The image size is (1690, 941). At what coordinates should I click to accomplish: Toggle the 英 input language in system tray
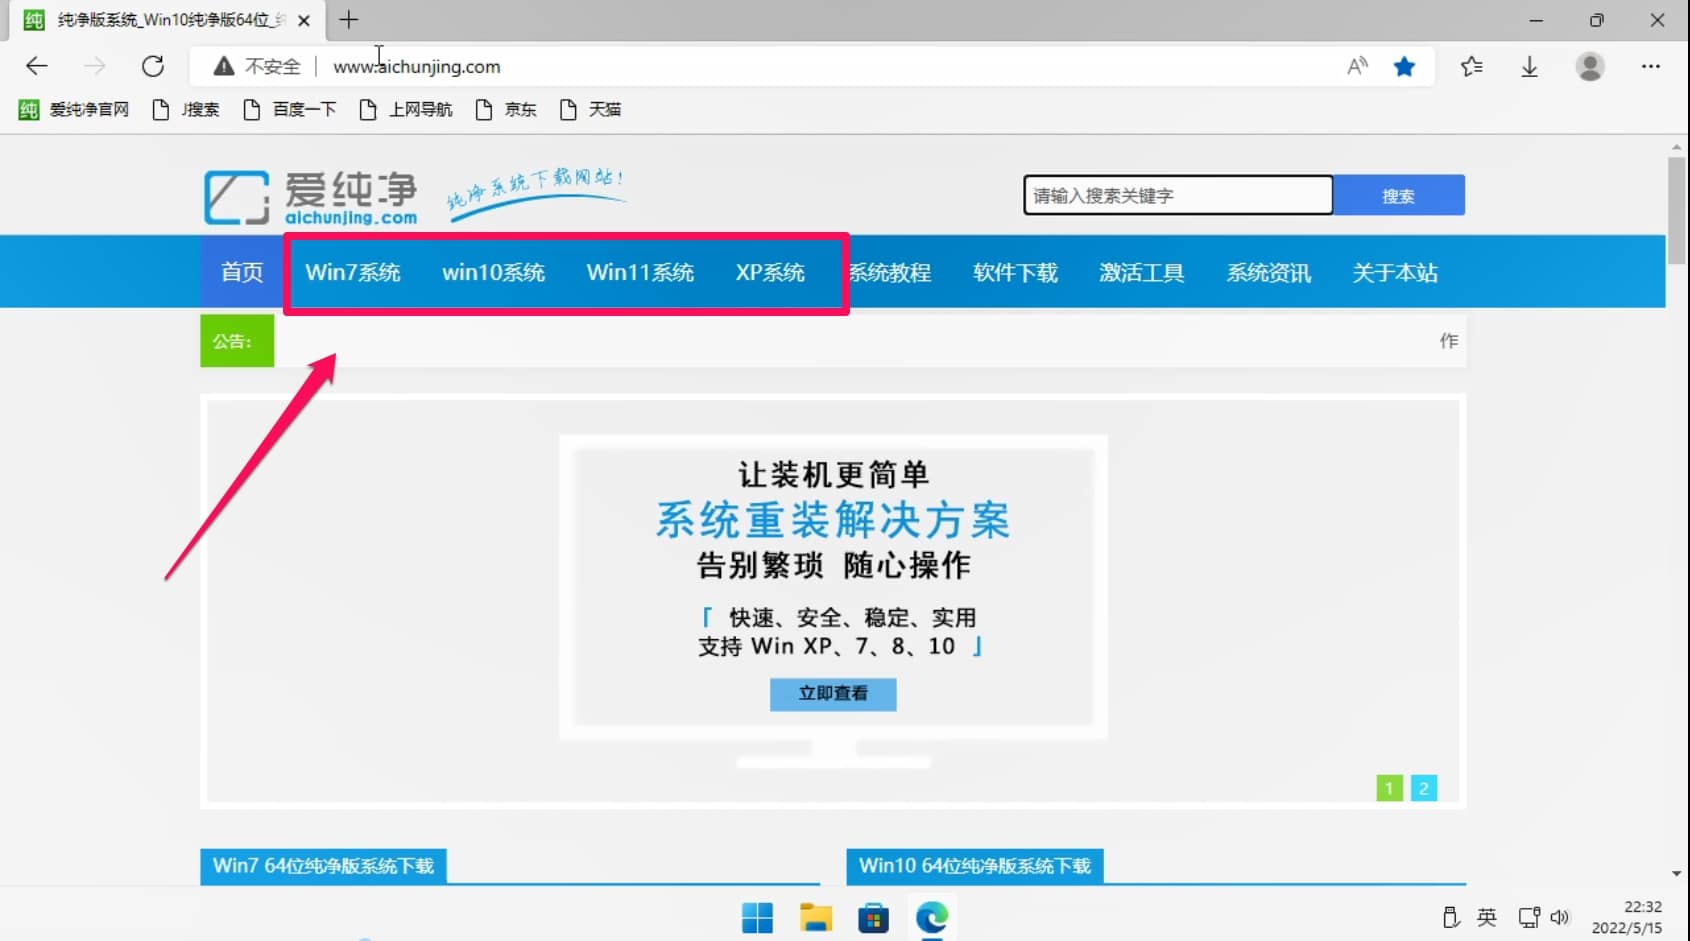click(1487, 916)
